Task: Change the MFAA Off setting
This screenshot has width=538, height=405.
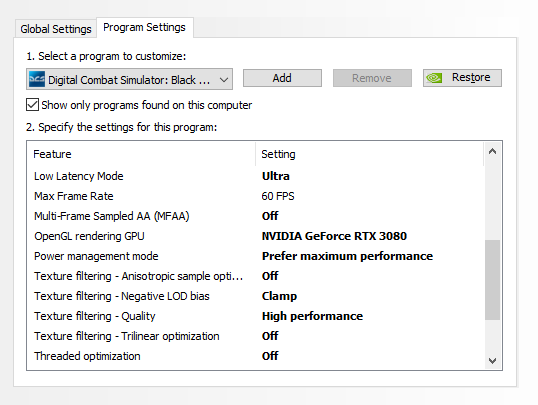Action: 270,216
